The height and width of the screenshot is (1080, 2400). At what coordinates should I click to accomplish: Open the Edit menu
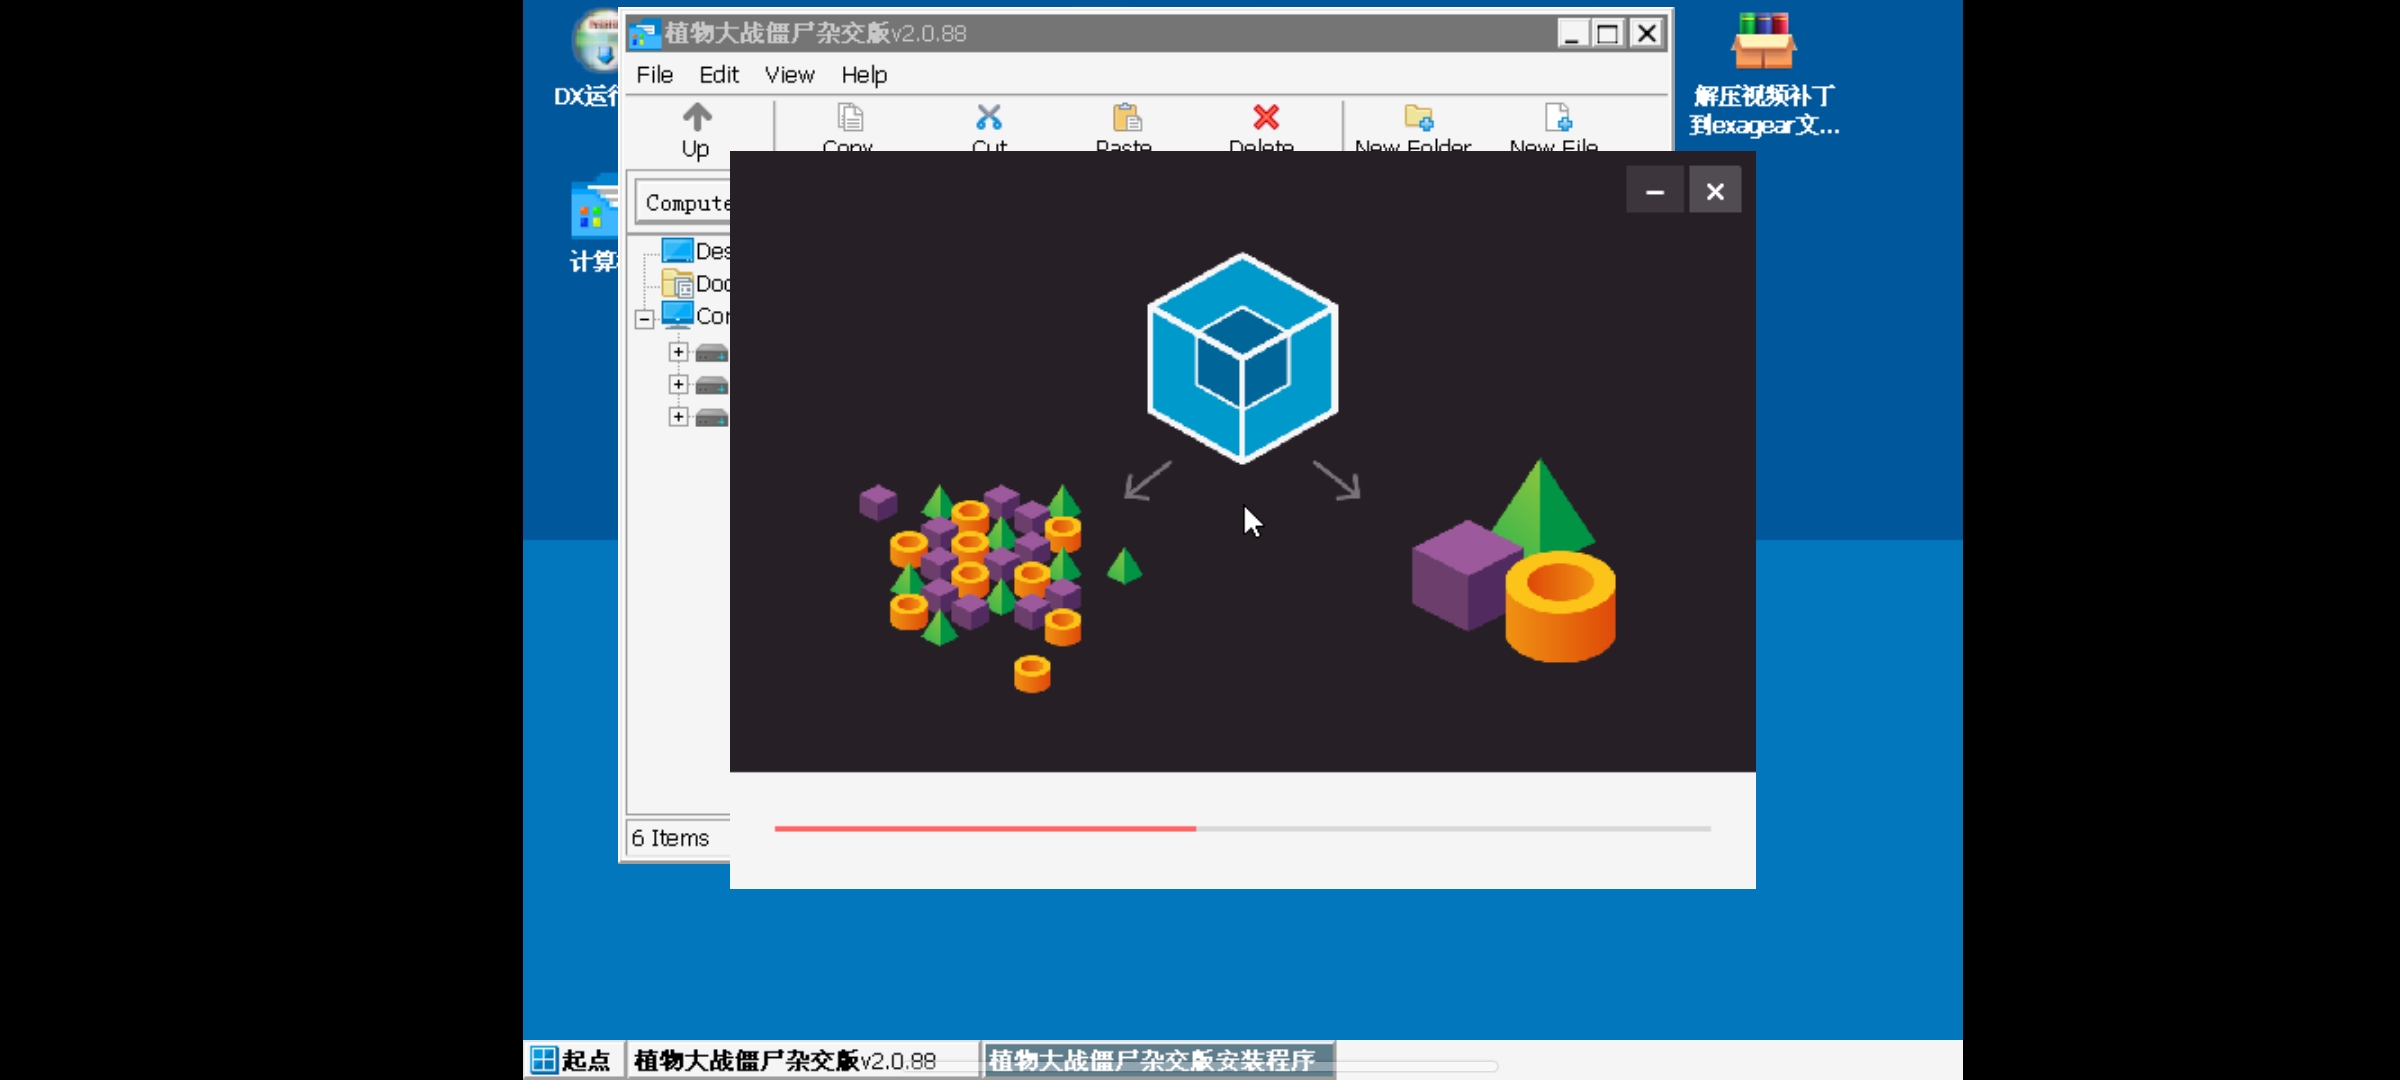click(719, 75)
